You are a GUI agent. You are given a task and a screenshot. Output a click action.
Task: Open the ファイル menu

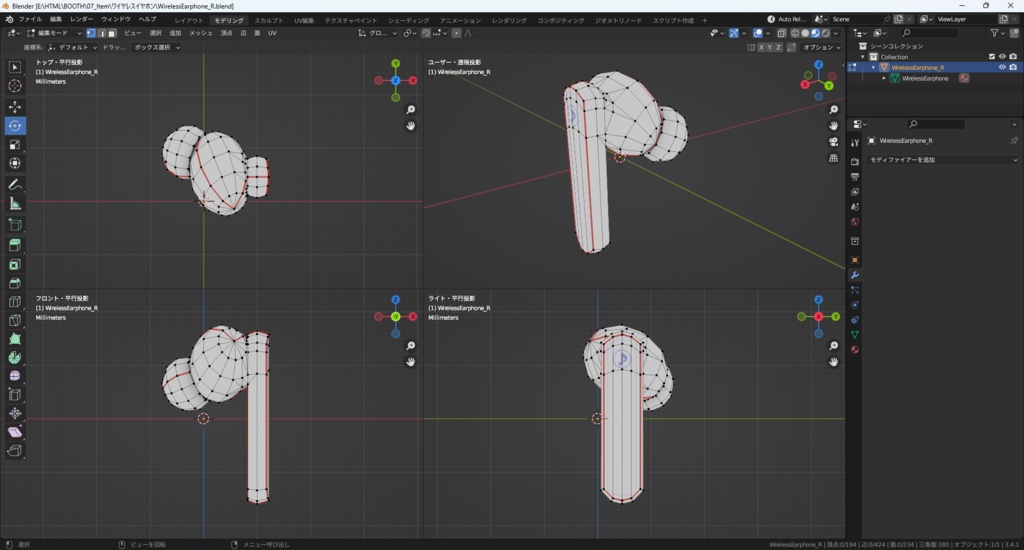coord(30,19)
